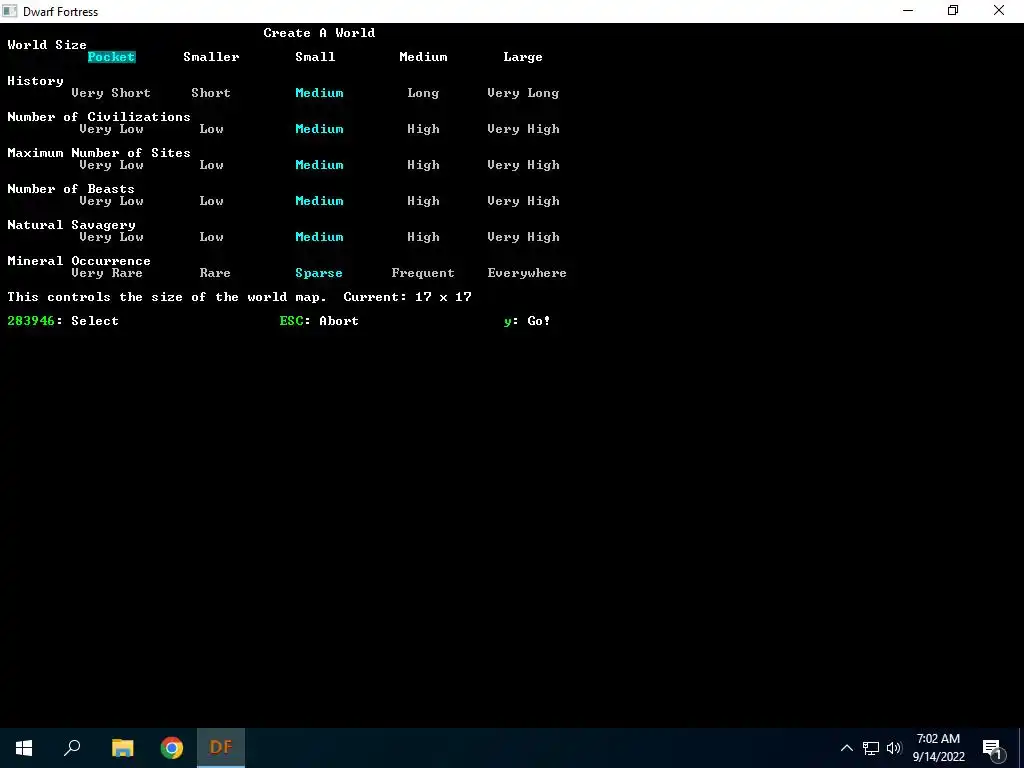
Task: Select Smaller world size
Action: [211, 57]
